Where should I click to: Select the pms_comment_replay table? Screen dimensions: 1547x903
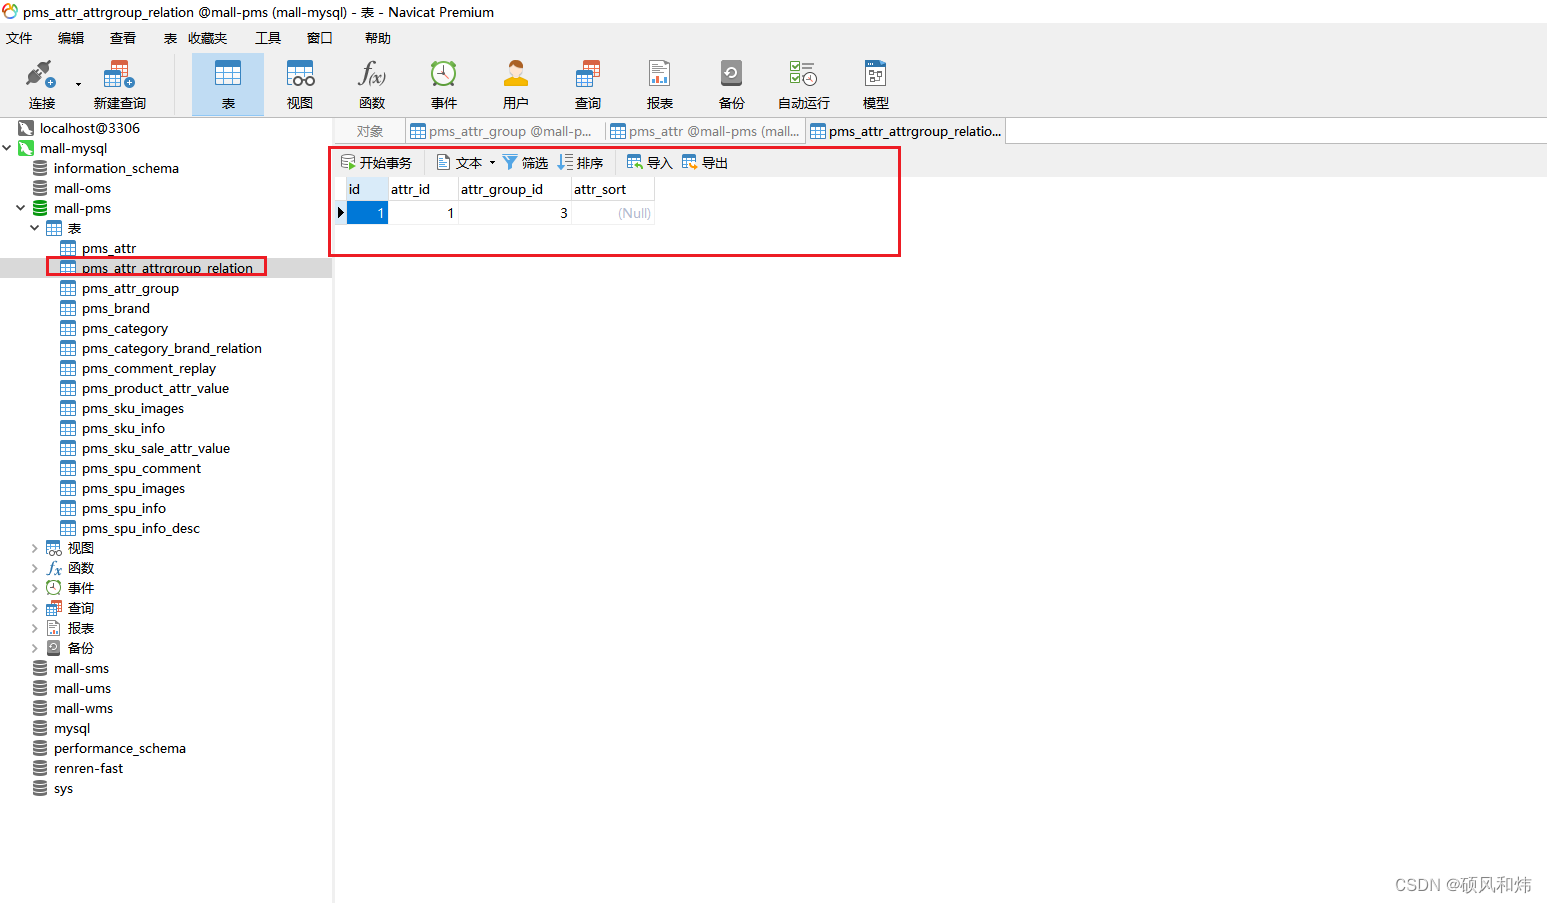coord(149,368)
